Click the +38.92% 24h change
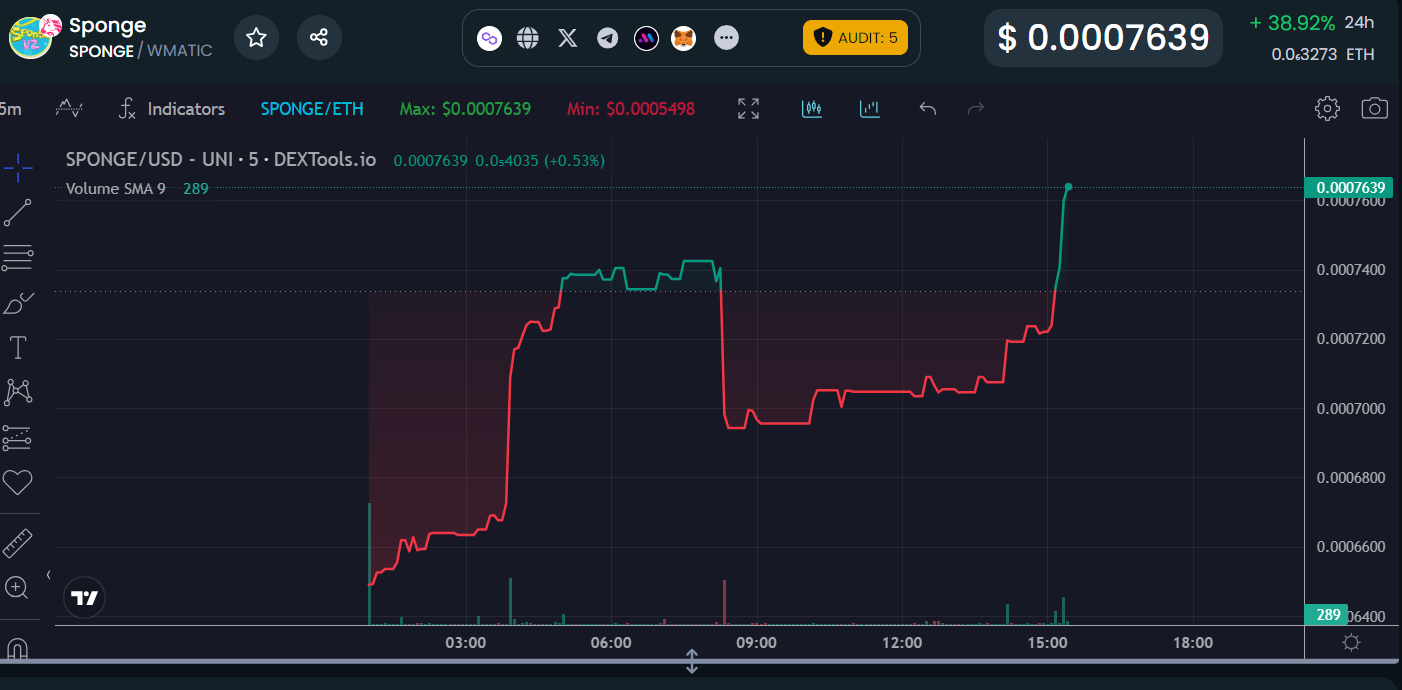This screenshot has height=690, width=1402. [1292, 22]
